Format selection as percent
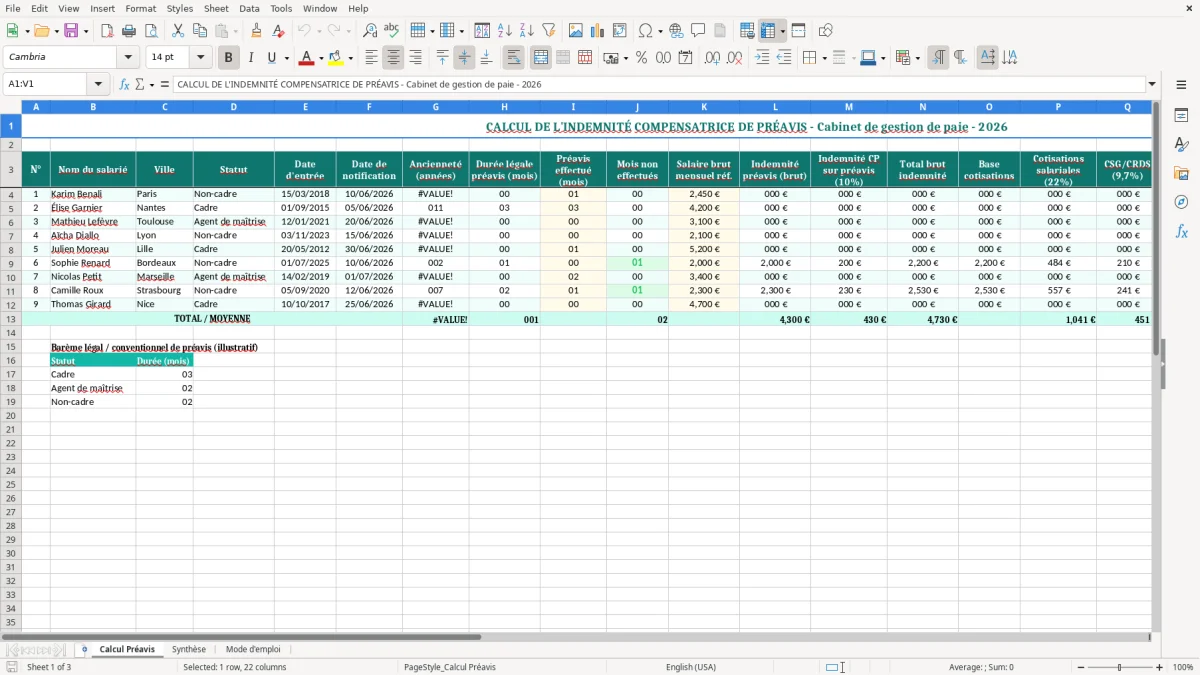Viewport: 1200px width, 675px height. point(641,58)
